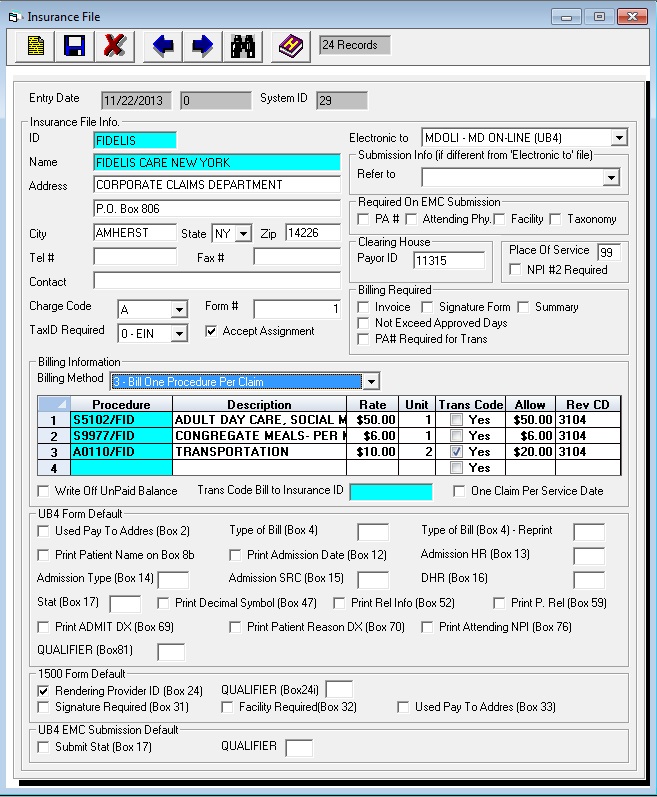
Task: Click the Trans Code column header
Action: pos(471,405)
